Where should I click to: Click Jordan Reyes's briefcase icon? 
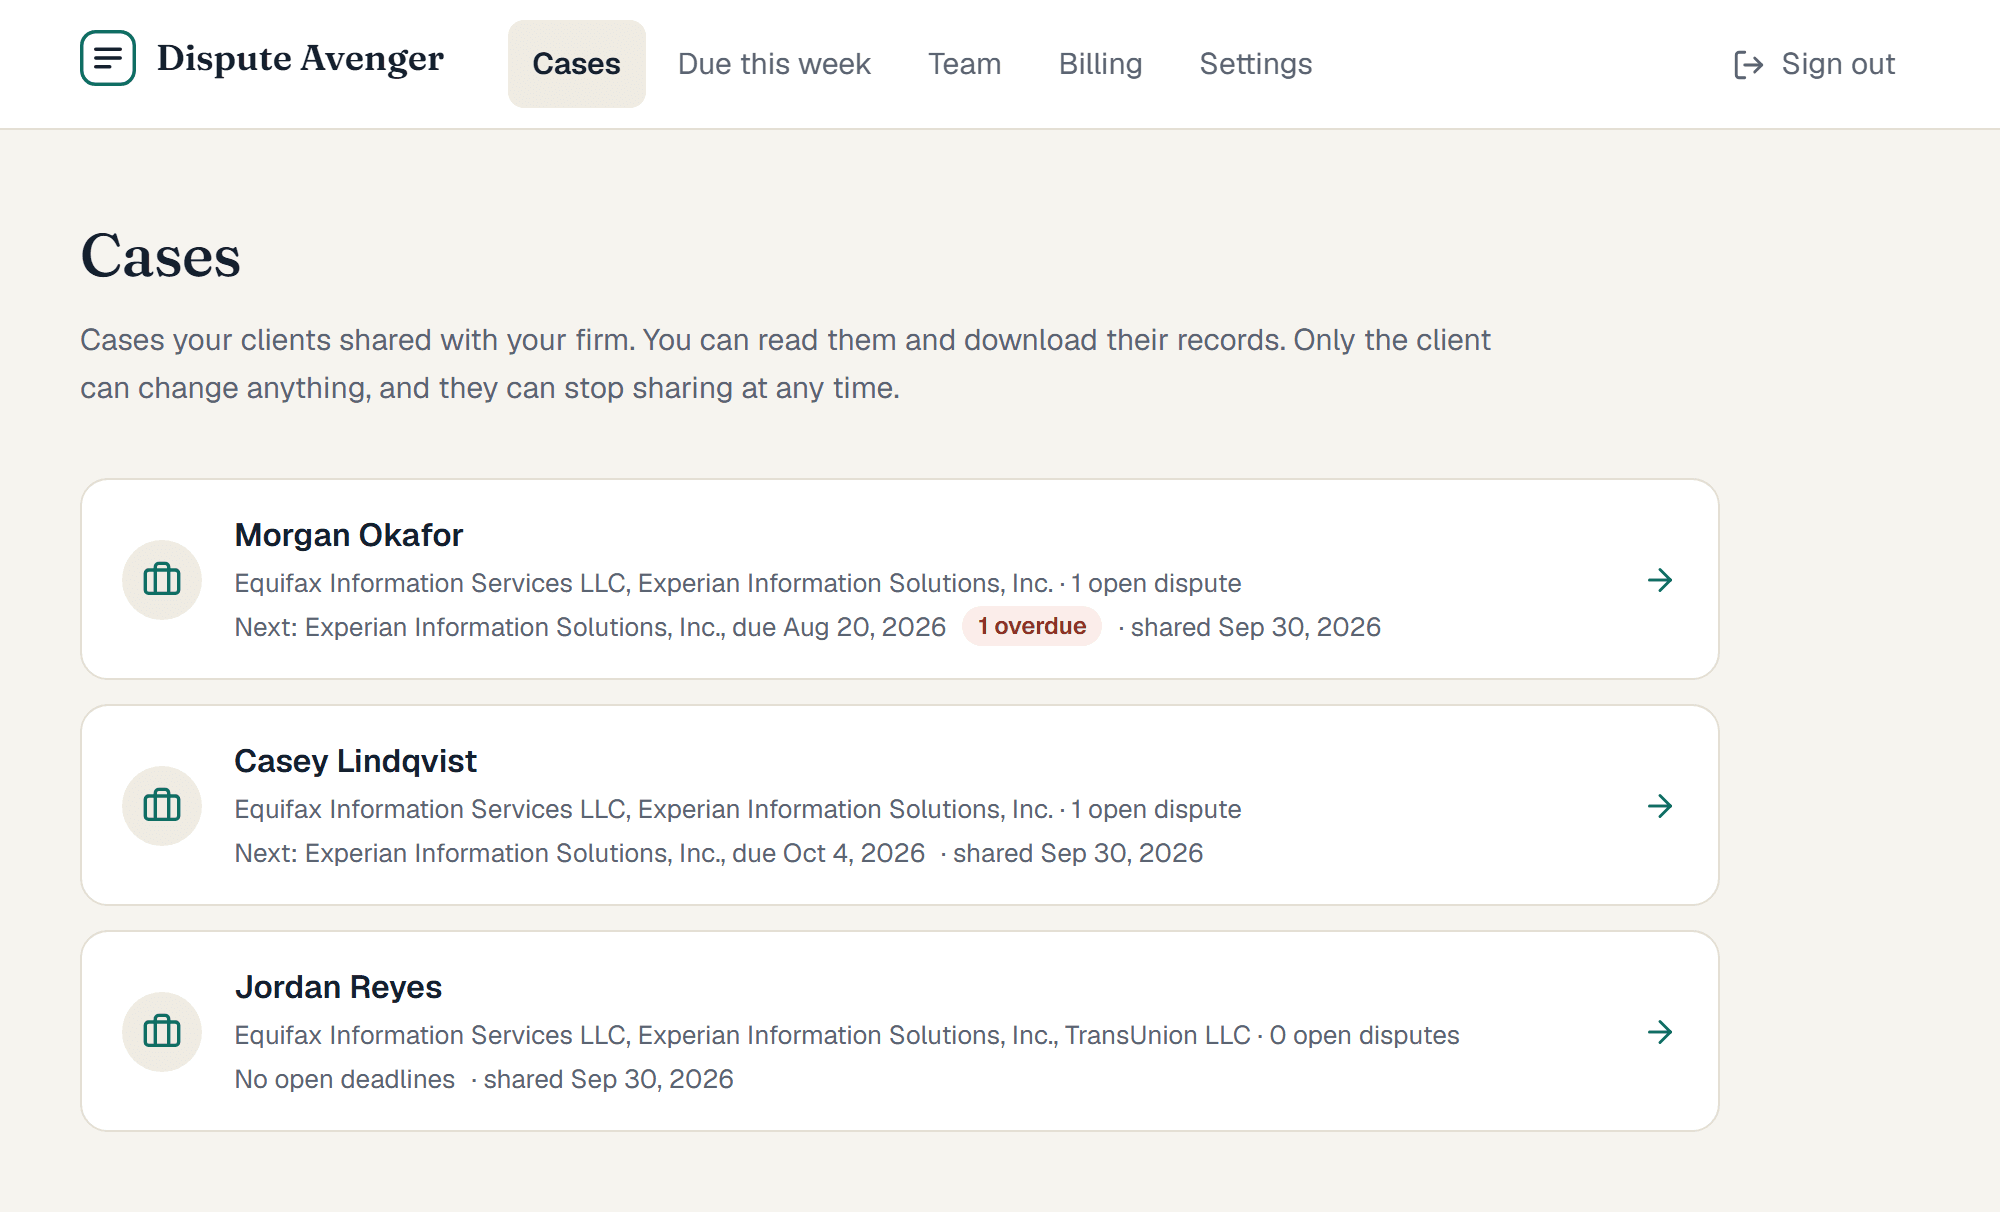(x=162, y=1032)
